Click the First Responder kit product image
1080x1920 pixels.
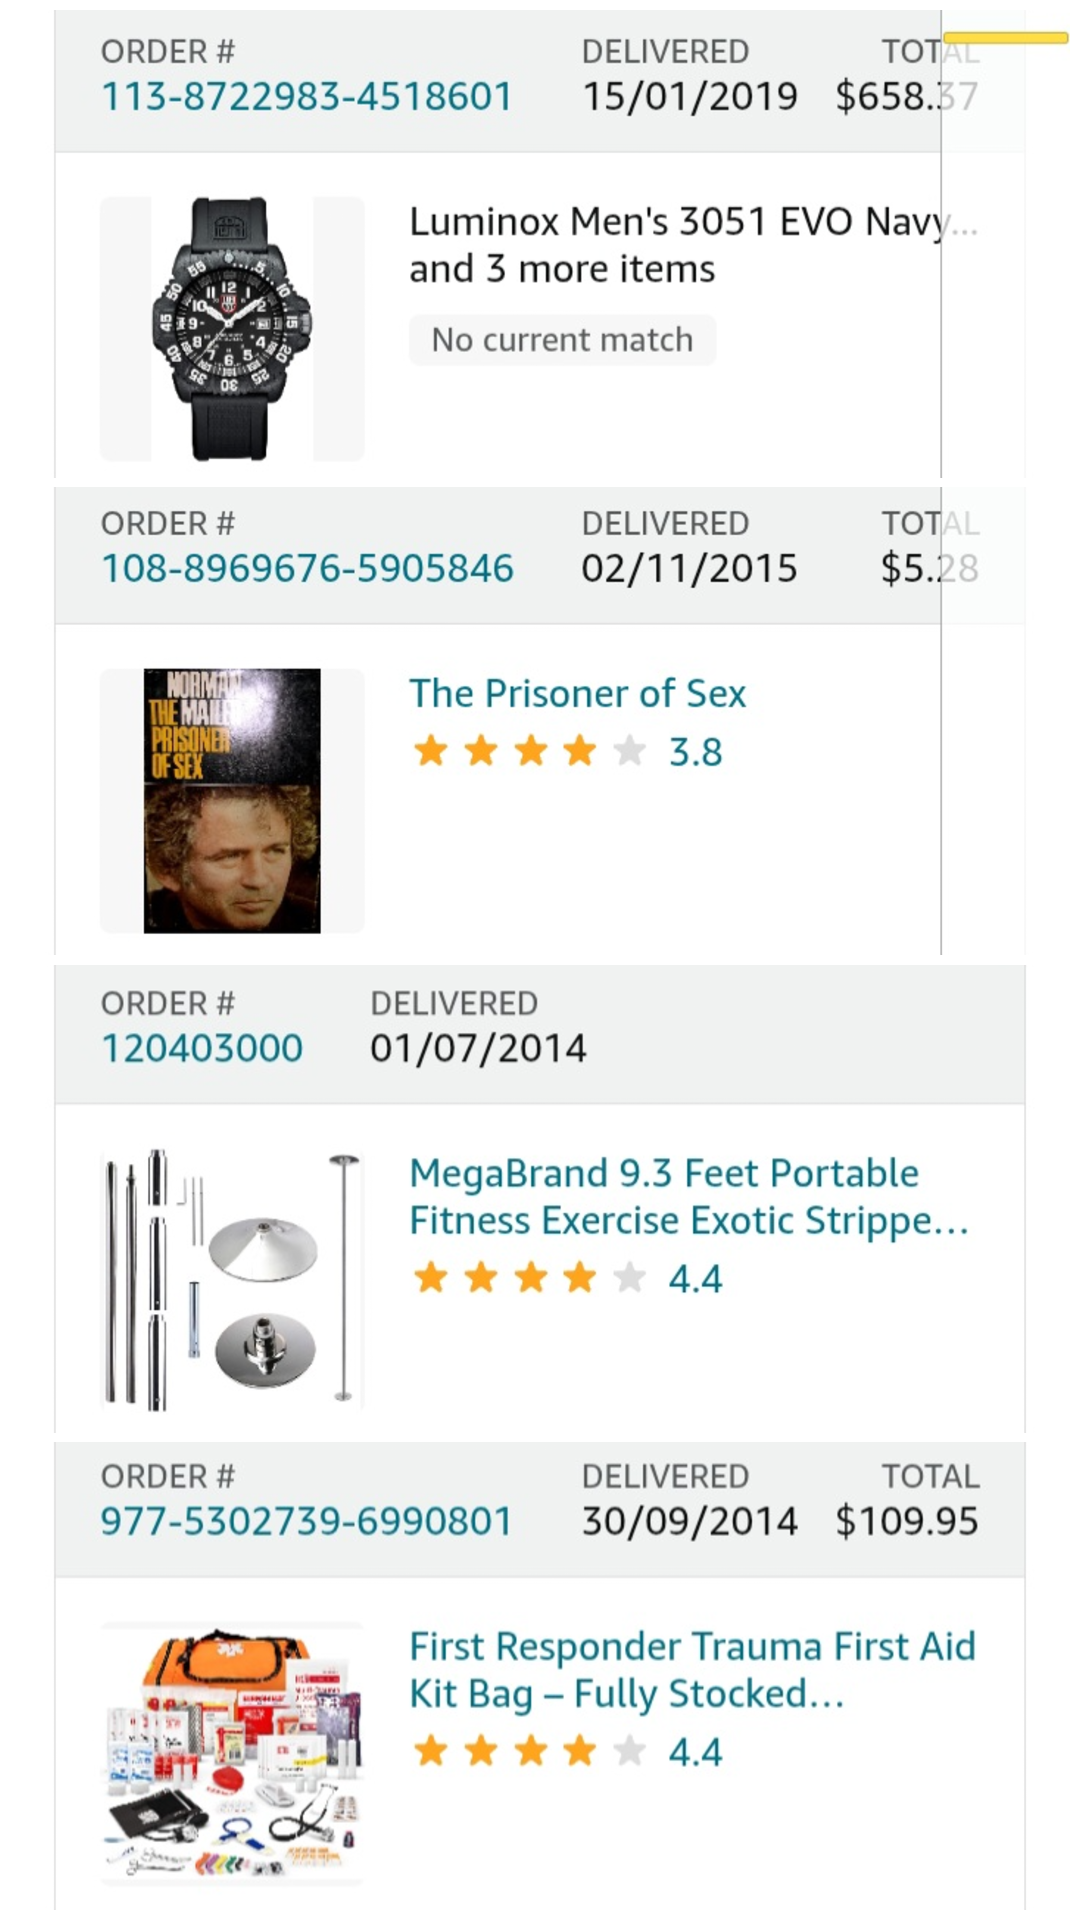[x=232, y=1752]
